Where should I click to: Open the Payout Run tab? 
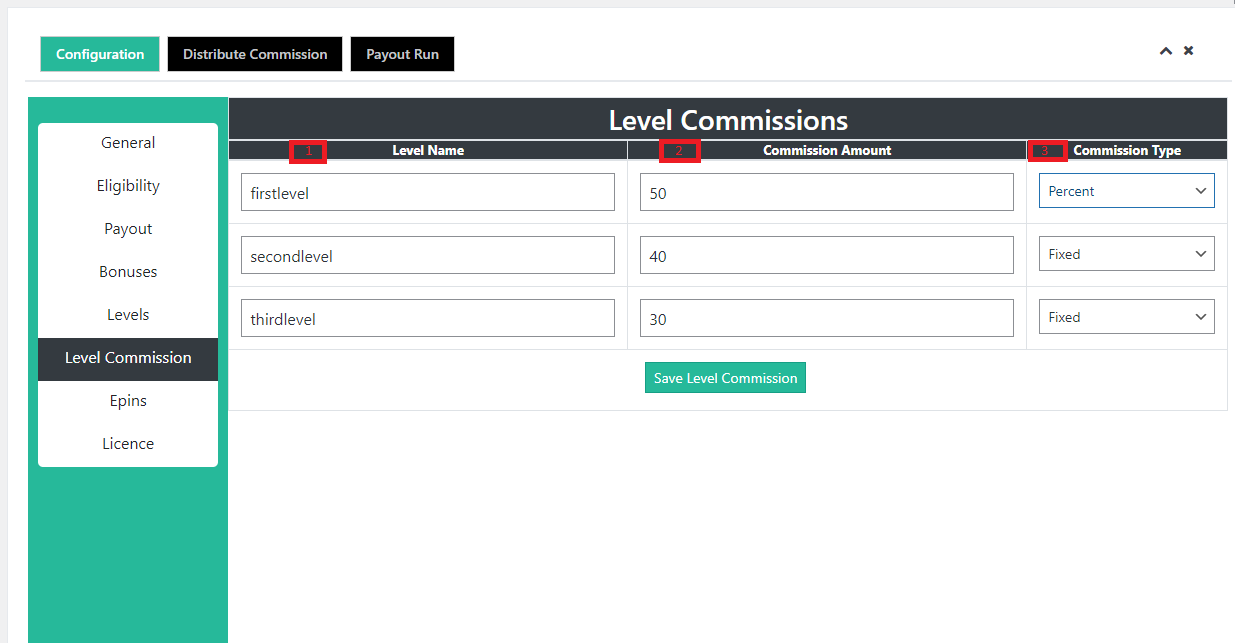tap(402, 54)
